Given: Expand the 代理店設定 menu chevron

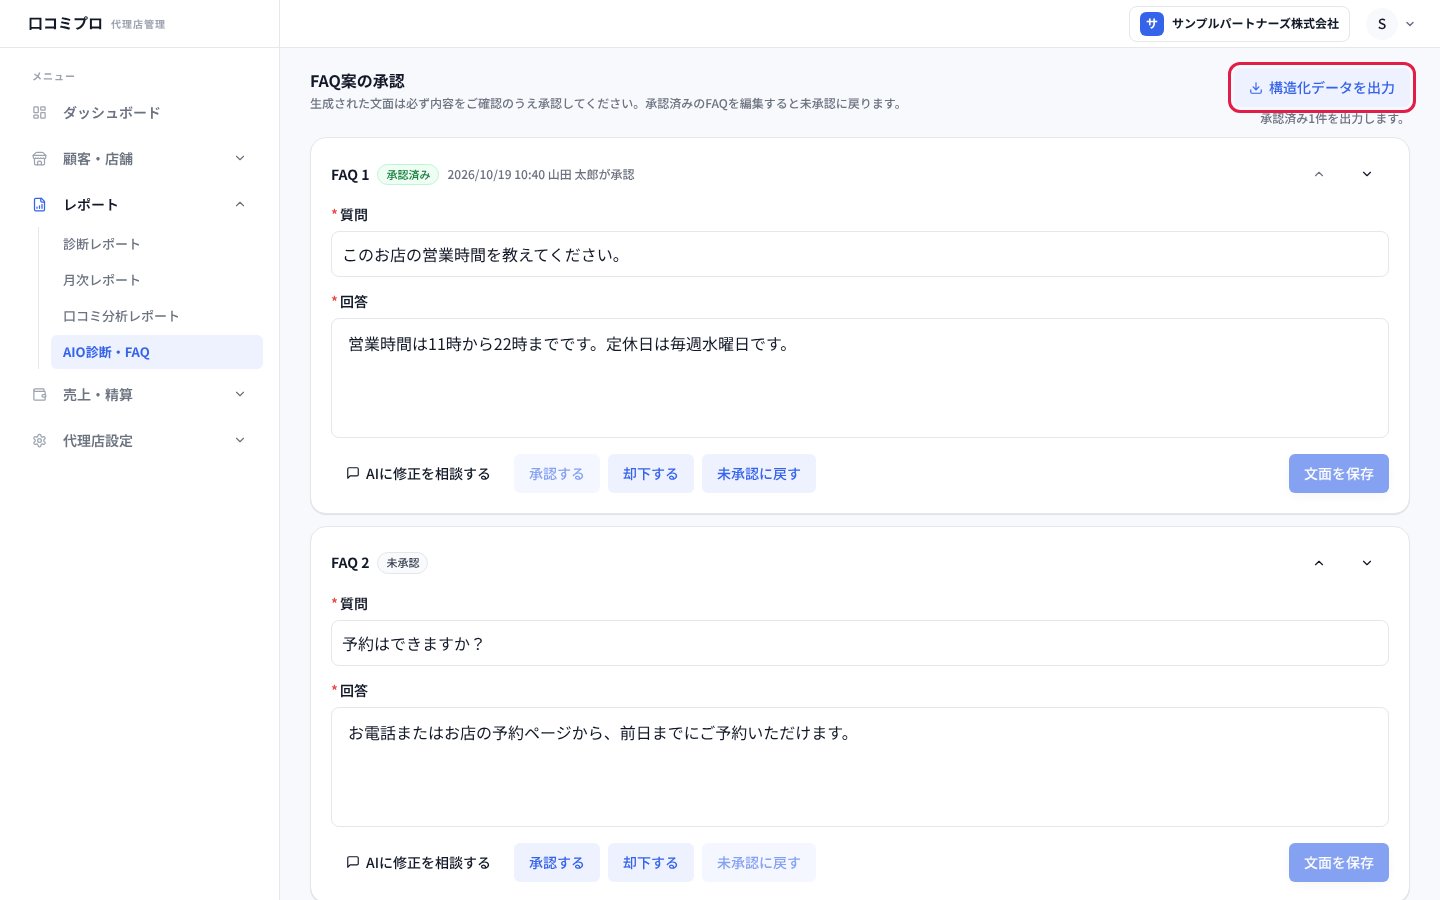Looking at the screenshot, I should pos(240,440).
